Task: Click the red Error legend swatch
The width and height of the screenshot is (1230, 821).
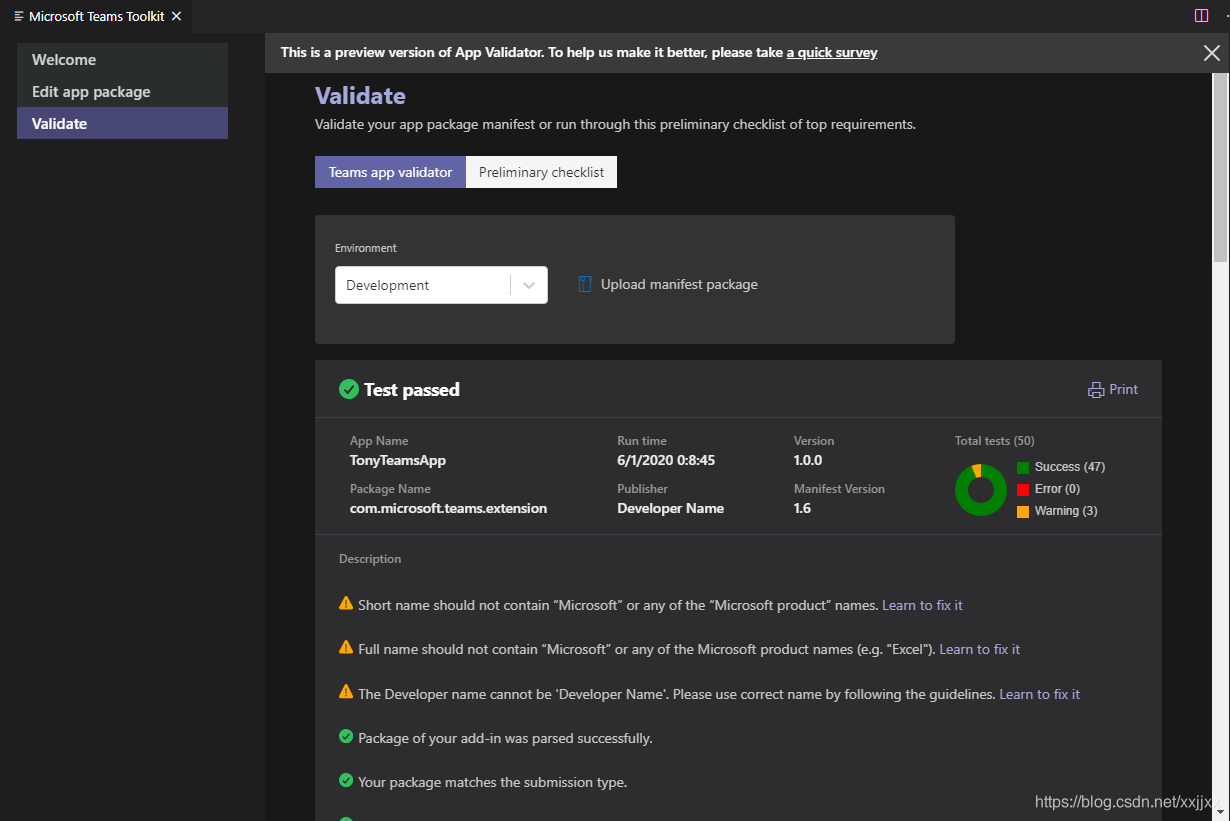Action: coord(1023,489)
